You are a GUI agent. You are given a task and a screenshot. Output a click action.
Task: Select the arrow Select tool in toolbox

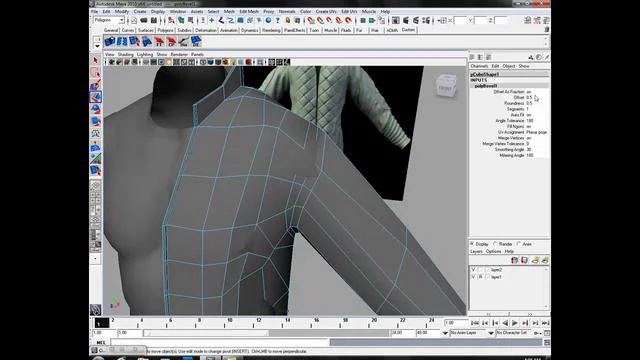click(x=96, y=61)
